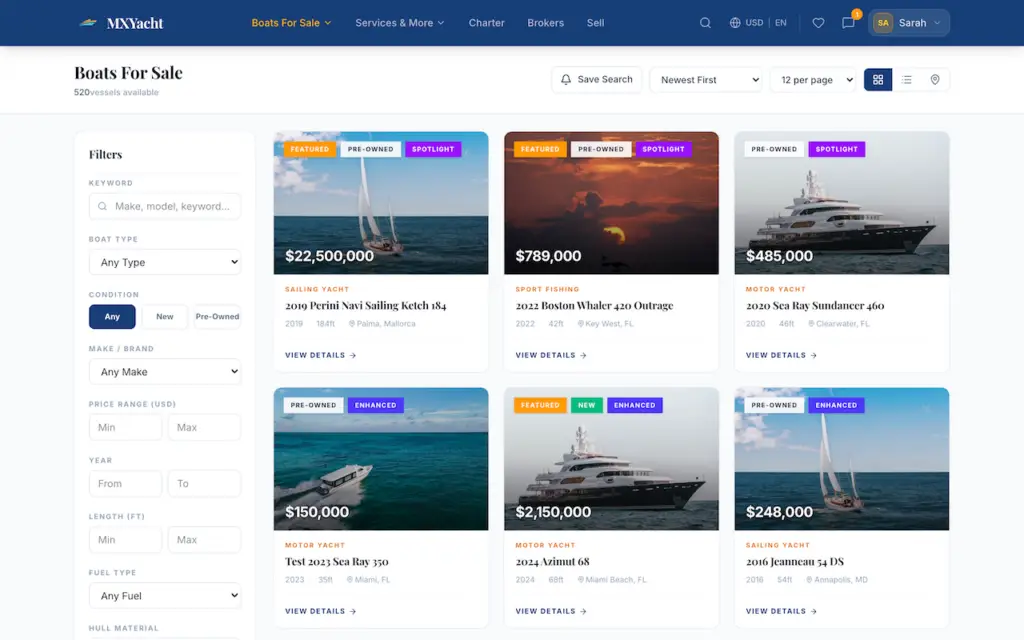Open Sell nav item

(596, 23)
